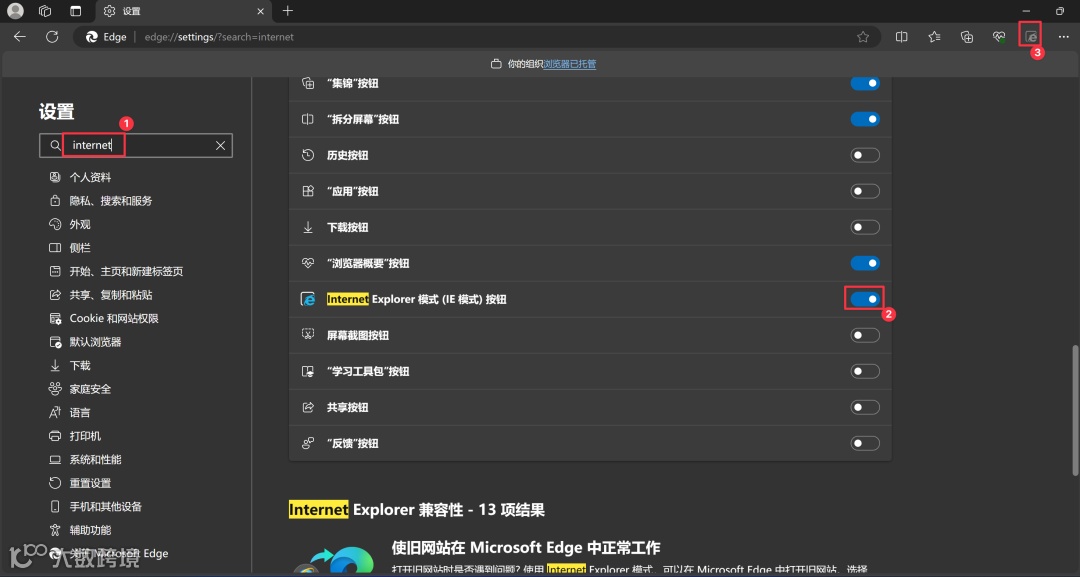Open the Favorites list toolbar icon

[x=934, y=37]
